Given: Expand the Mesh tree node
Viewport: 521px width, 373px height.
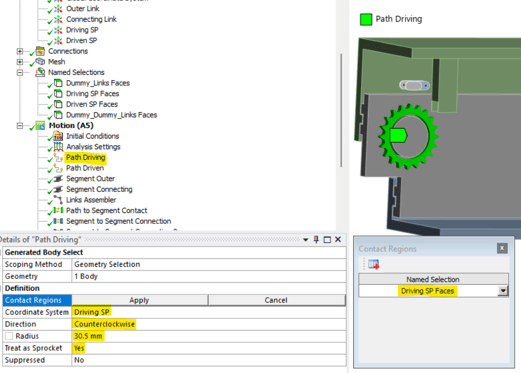Looking at the screenshot, I should (20, 62).
